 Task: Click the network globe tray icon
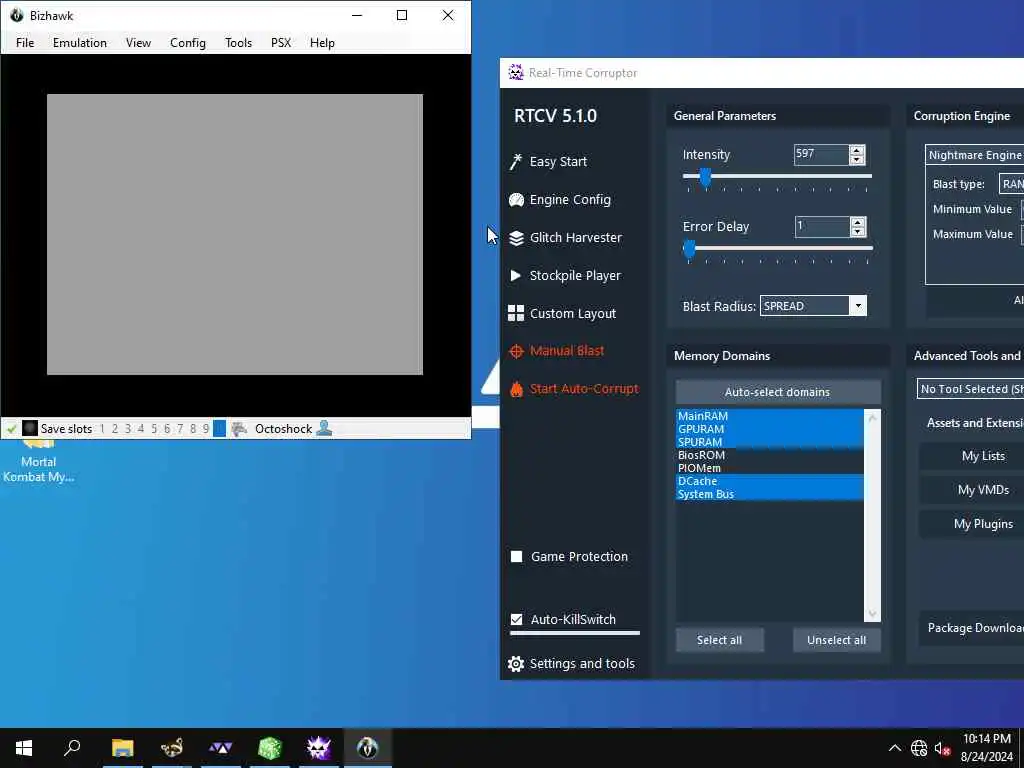[x=919, y=748]
